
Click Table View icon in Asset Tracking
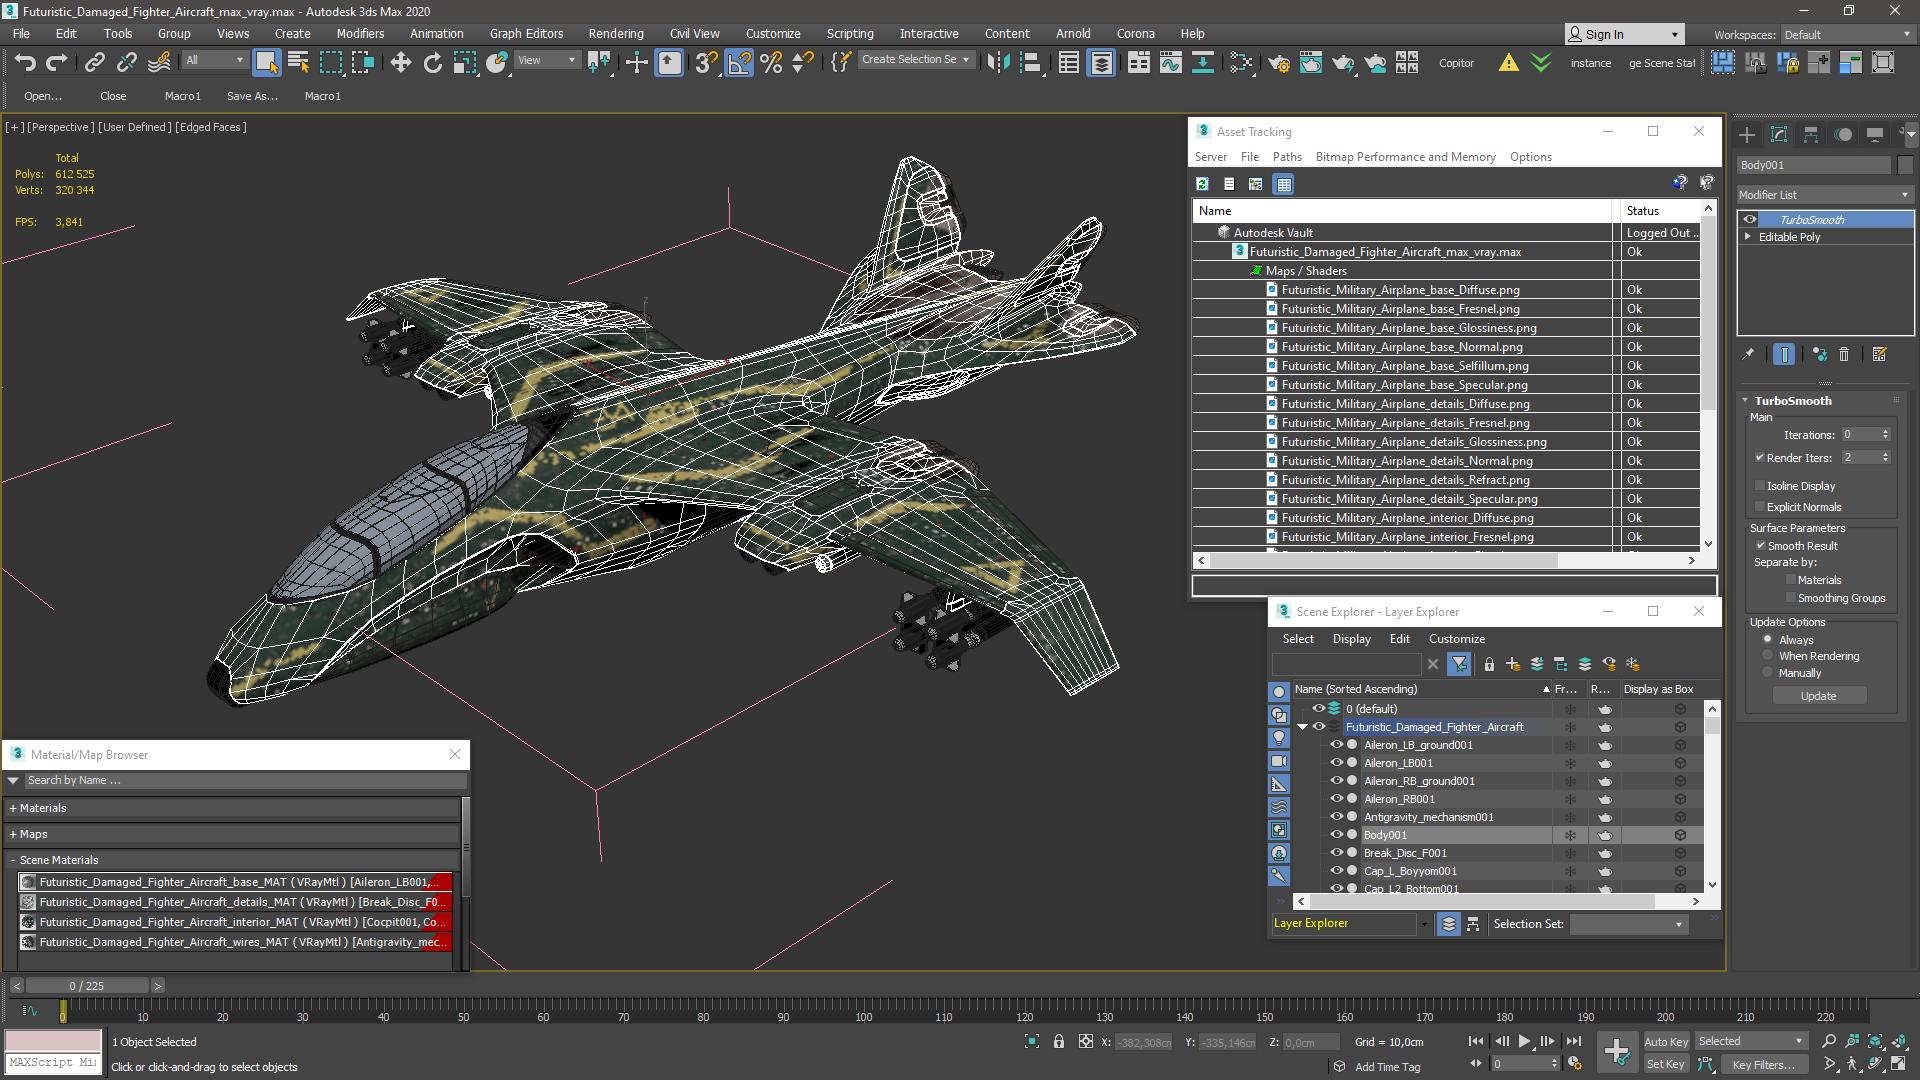click(x=1284, y=184)
